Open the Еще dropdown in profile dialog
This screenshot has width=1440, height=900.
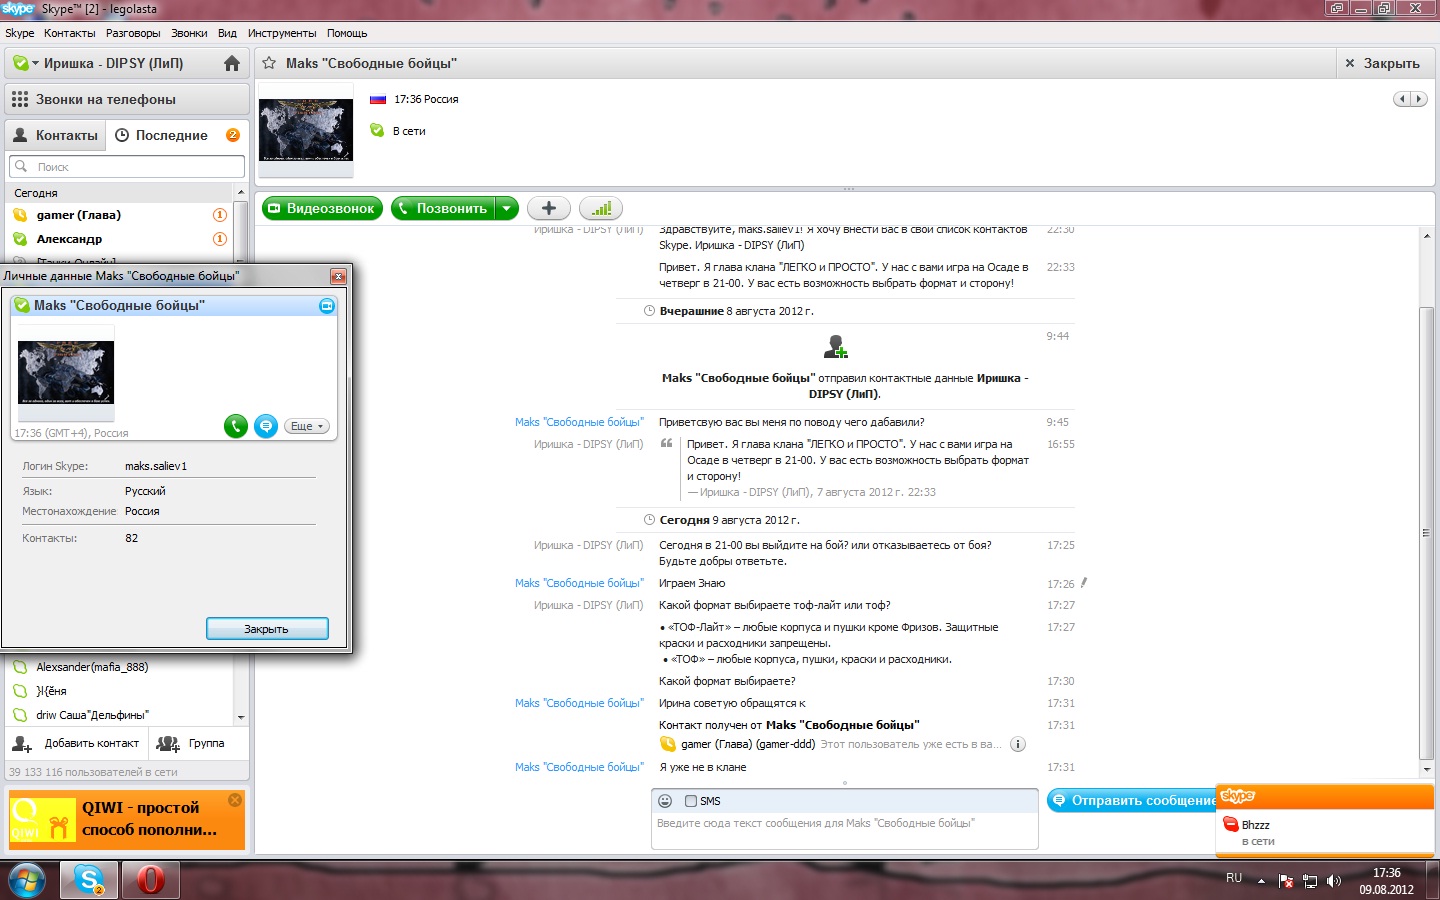307,426
